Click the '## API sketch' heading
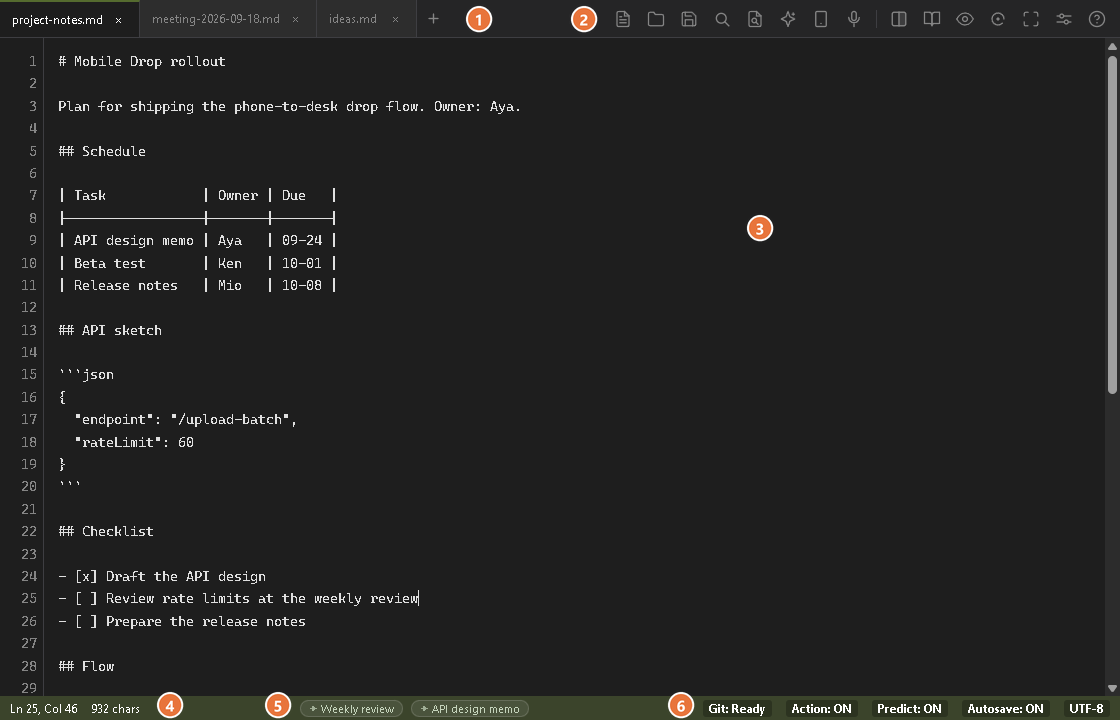 point(110,330)
